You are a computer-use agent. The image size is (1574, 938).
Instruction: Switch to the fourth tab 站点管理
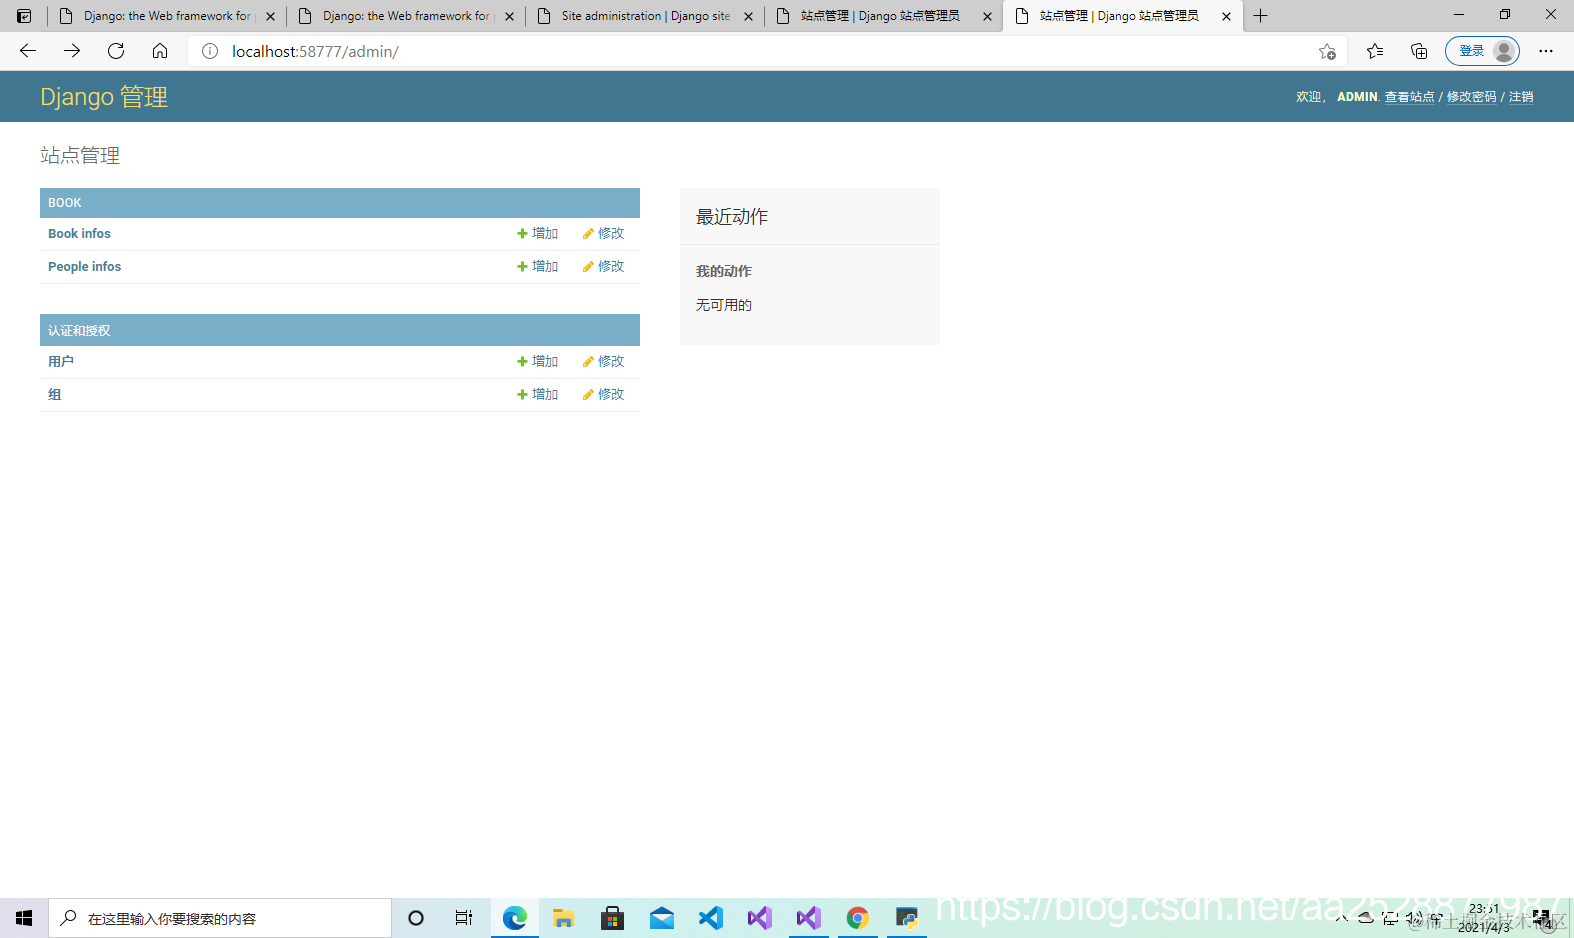point(884,16)
